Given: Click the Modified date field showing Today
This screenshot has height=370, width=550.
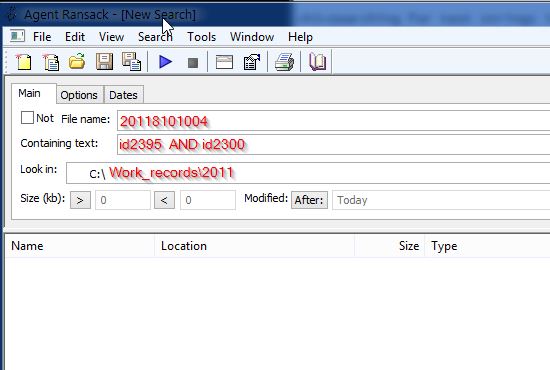Looking at the screenshot, I should click(x=441, y=200).
